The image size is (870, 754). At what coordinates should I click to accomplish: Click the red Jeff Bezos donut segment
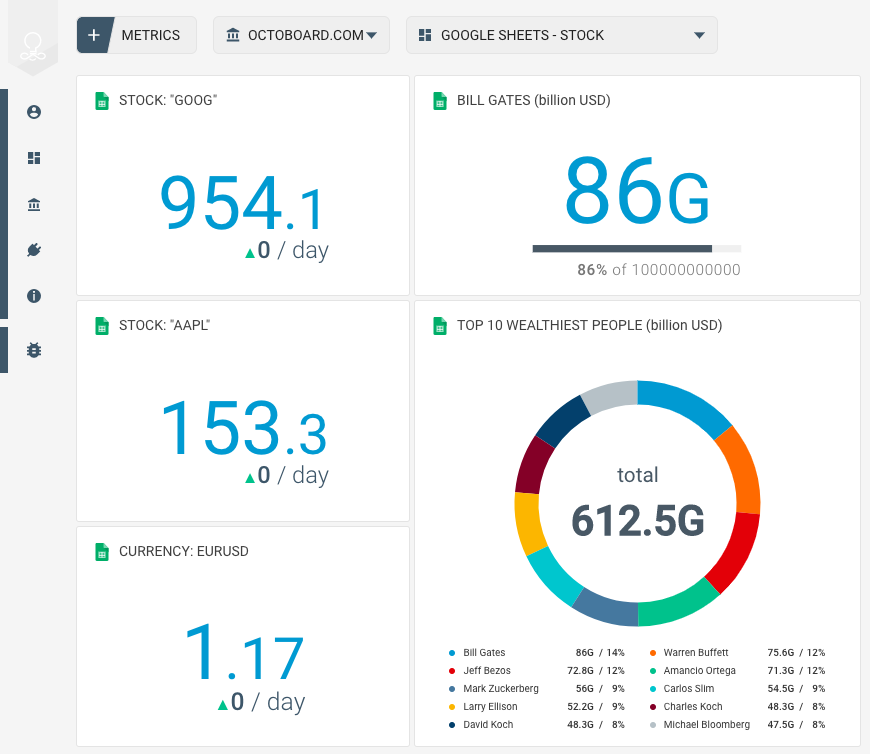pyautogui.click(x=736, y=554)
